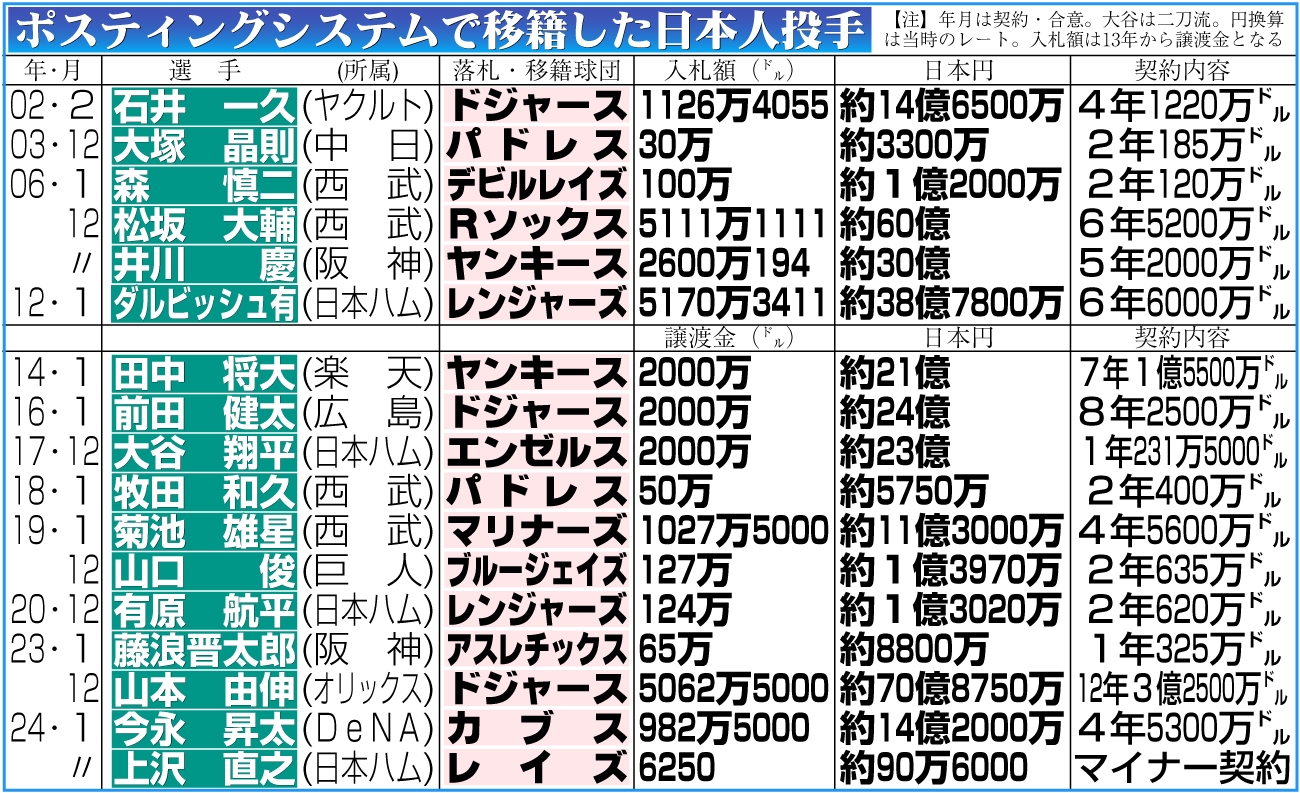The image size is (1300, 793).
Task: Click the team 'エンゼルス'
Action: pos(537,453)
